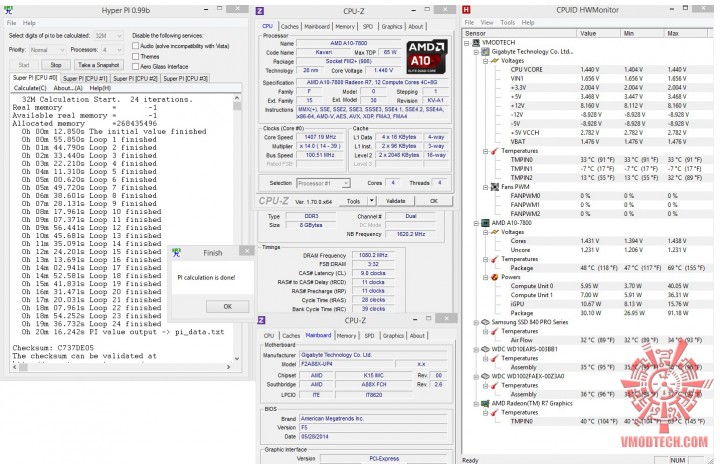Open the digits of pi 32M dropdown
Viewport: 720px width, 464px height.
tap(108, 35)
